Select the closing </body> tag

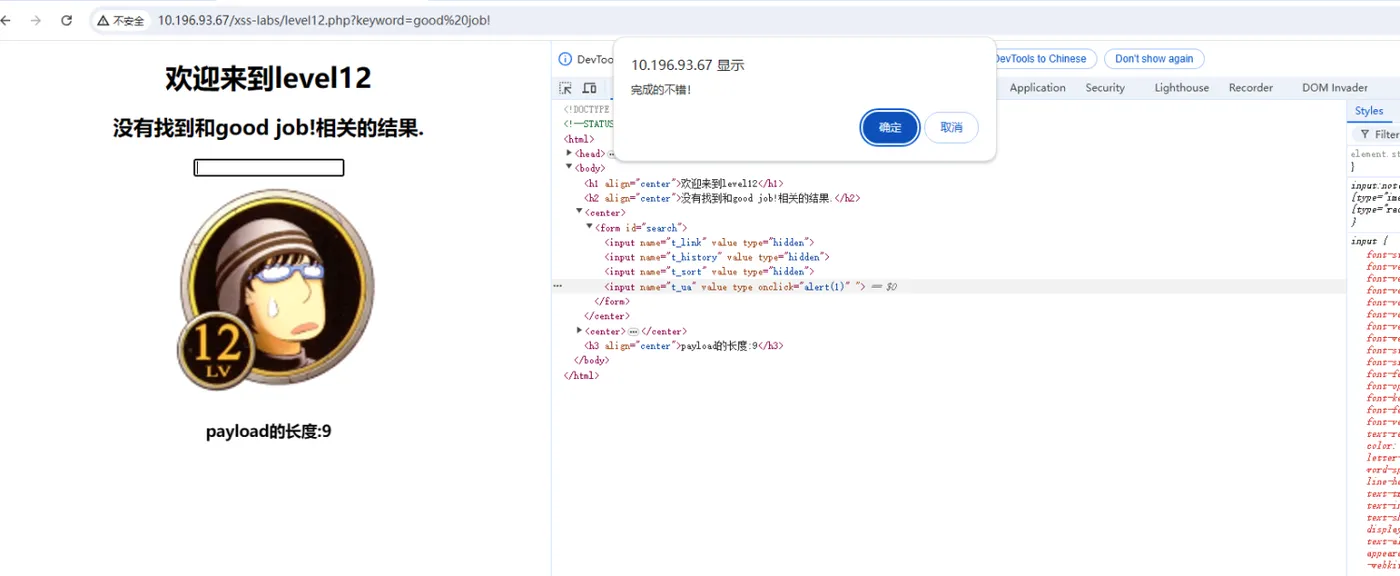coord(591,360)
